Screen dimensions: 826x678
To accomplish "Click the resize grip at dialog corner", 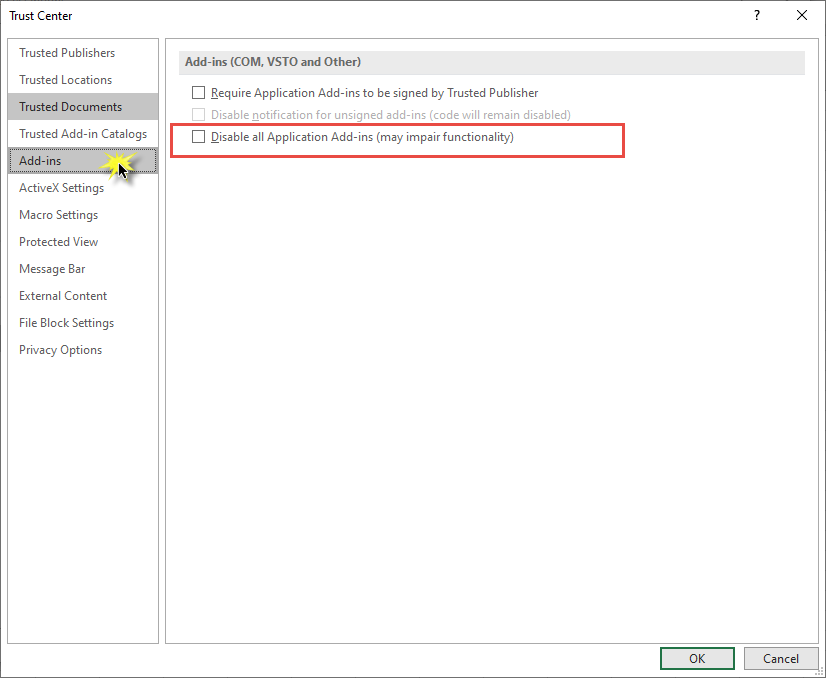I will click(820, 672).
